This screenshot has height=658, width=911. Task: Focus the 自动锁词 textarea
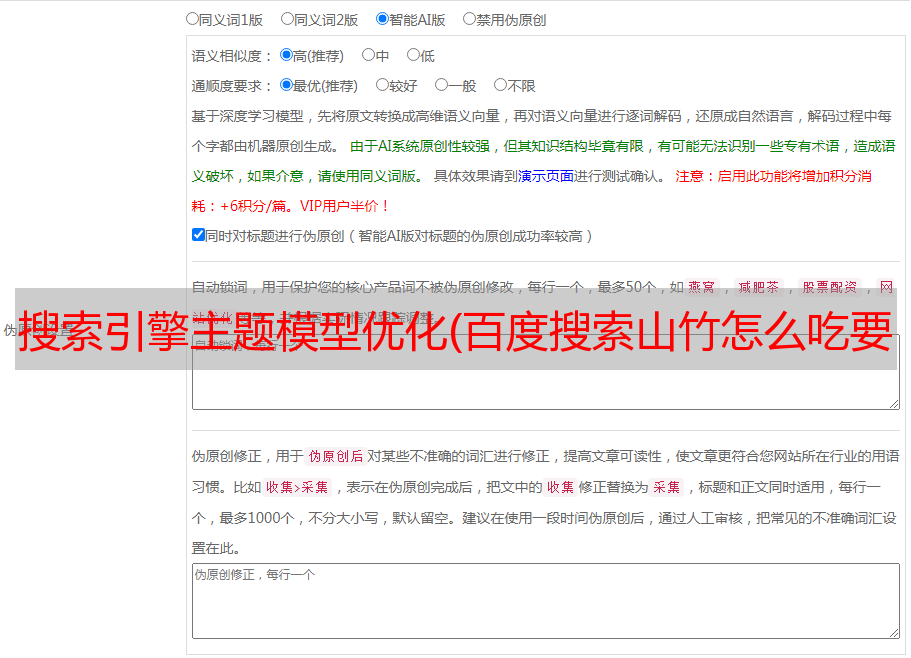[x=546, y=372]
